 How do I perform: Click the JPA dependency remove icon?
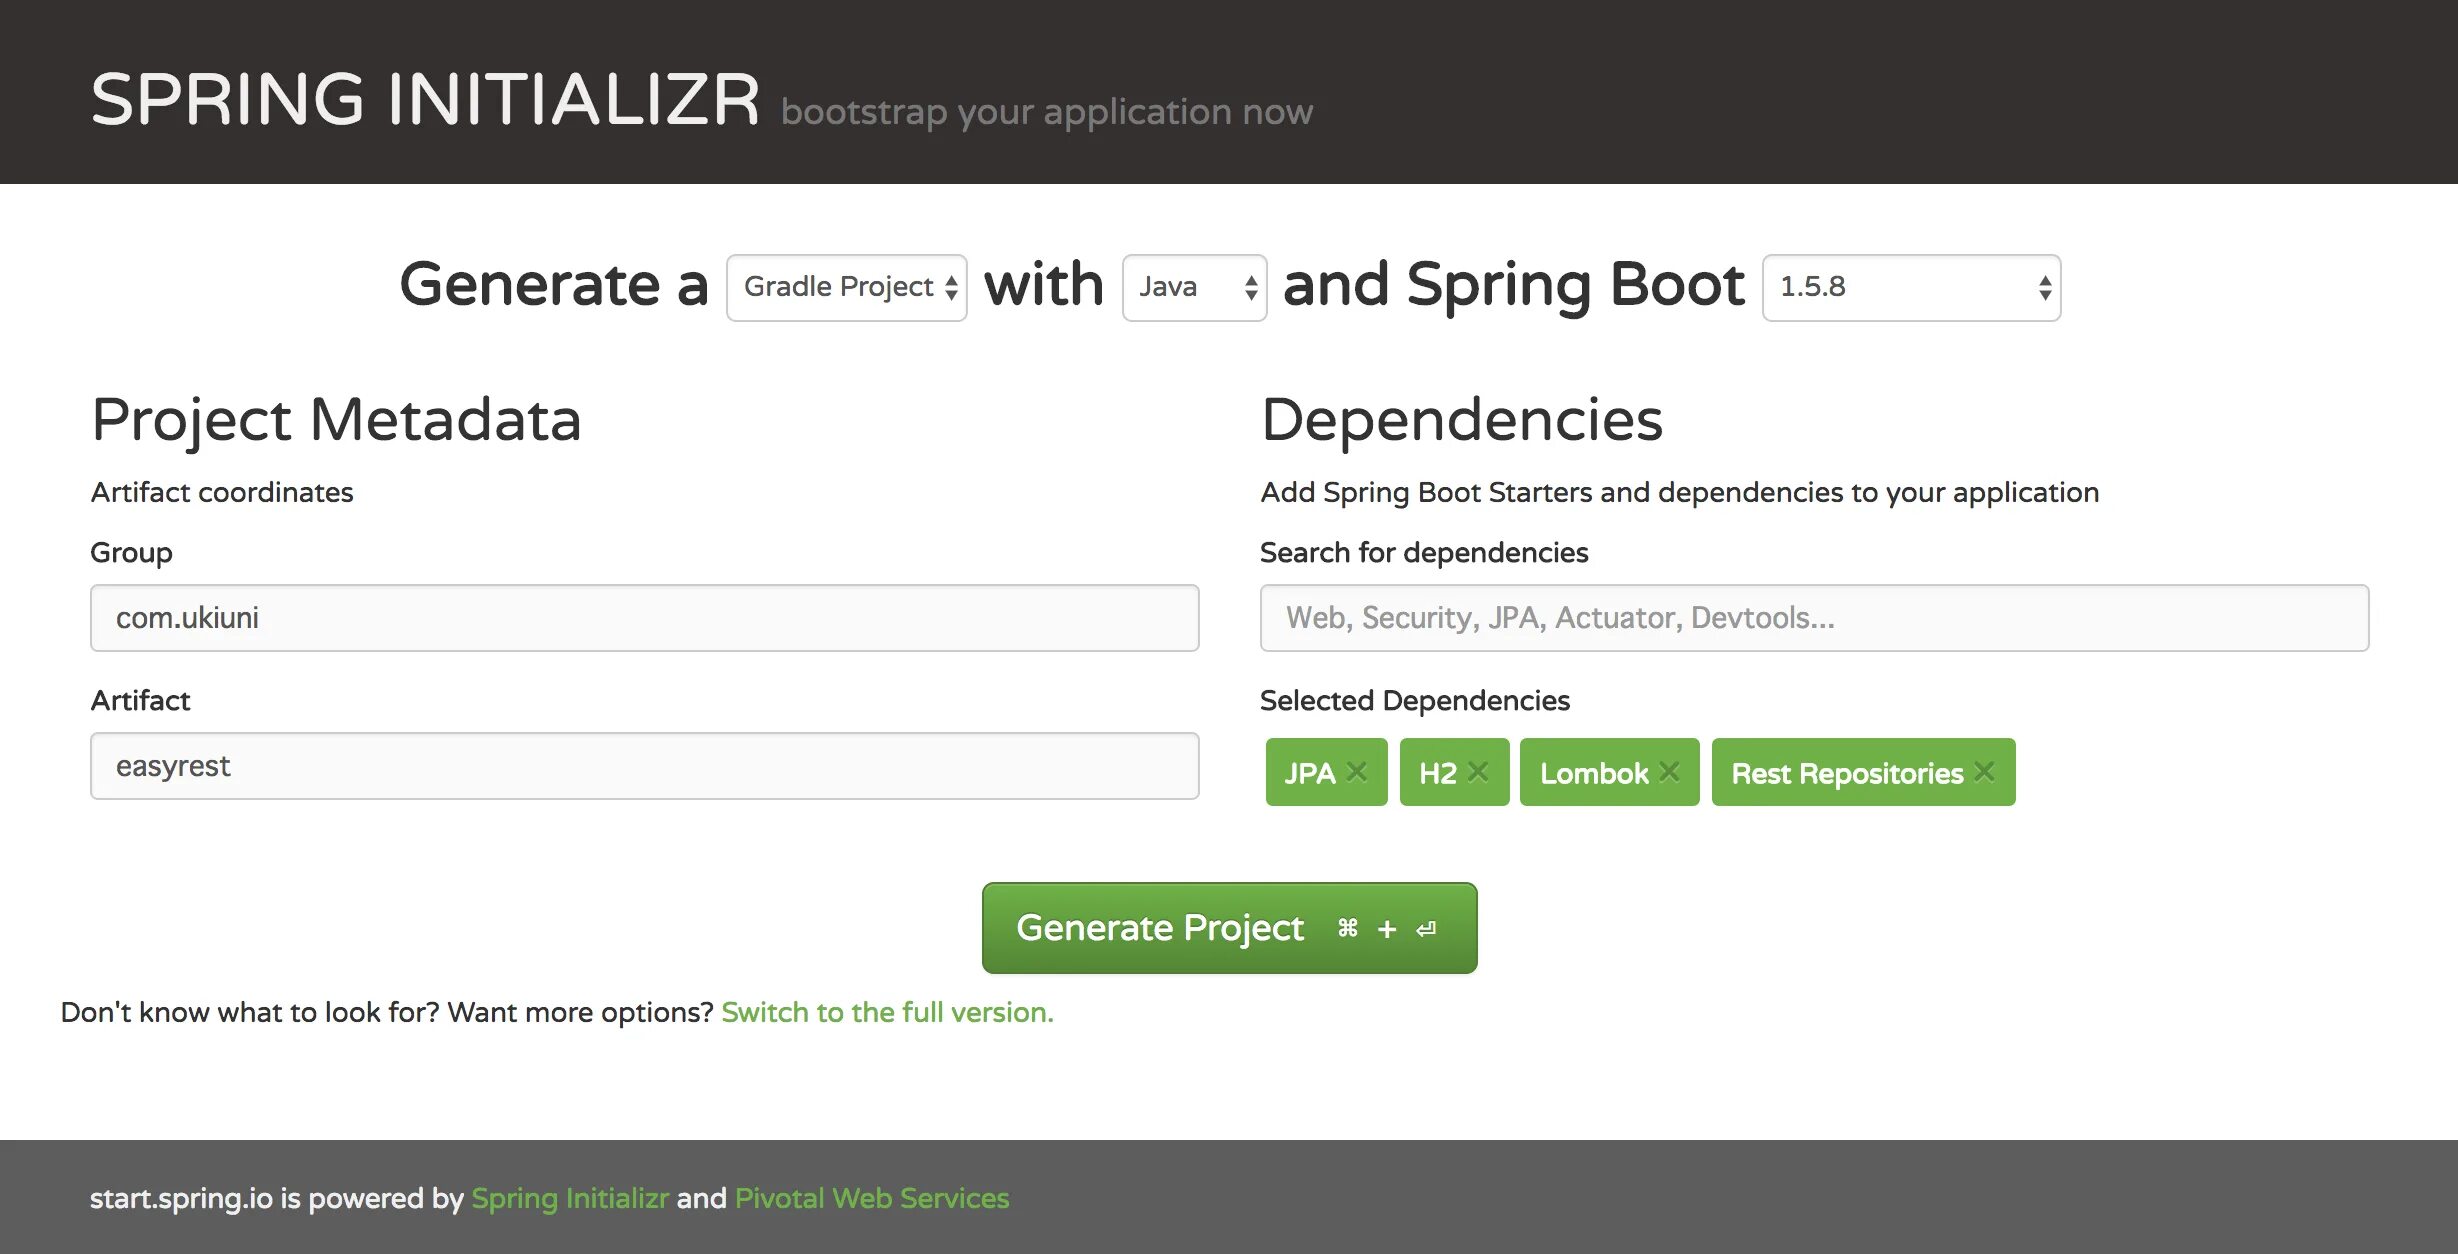click(x=1359, y=771)
